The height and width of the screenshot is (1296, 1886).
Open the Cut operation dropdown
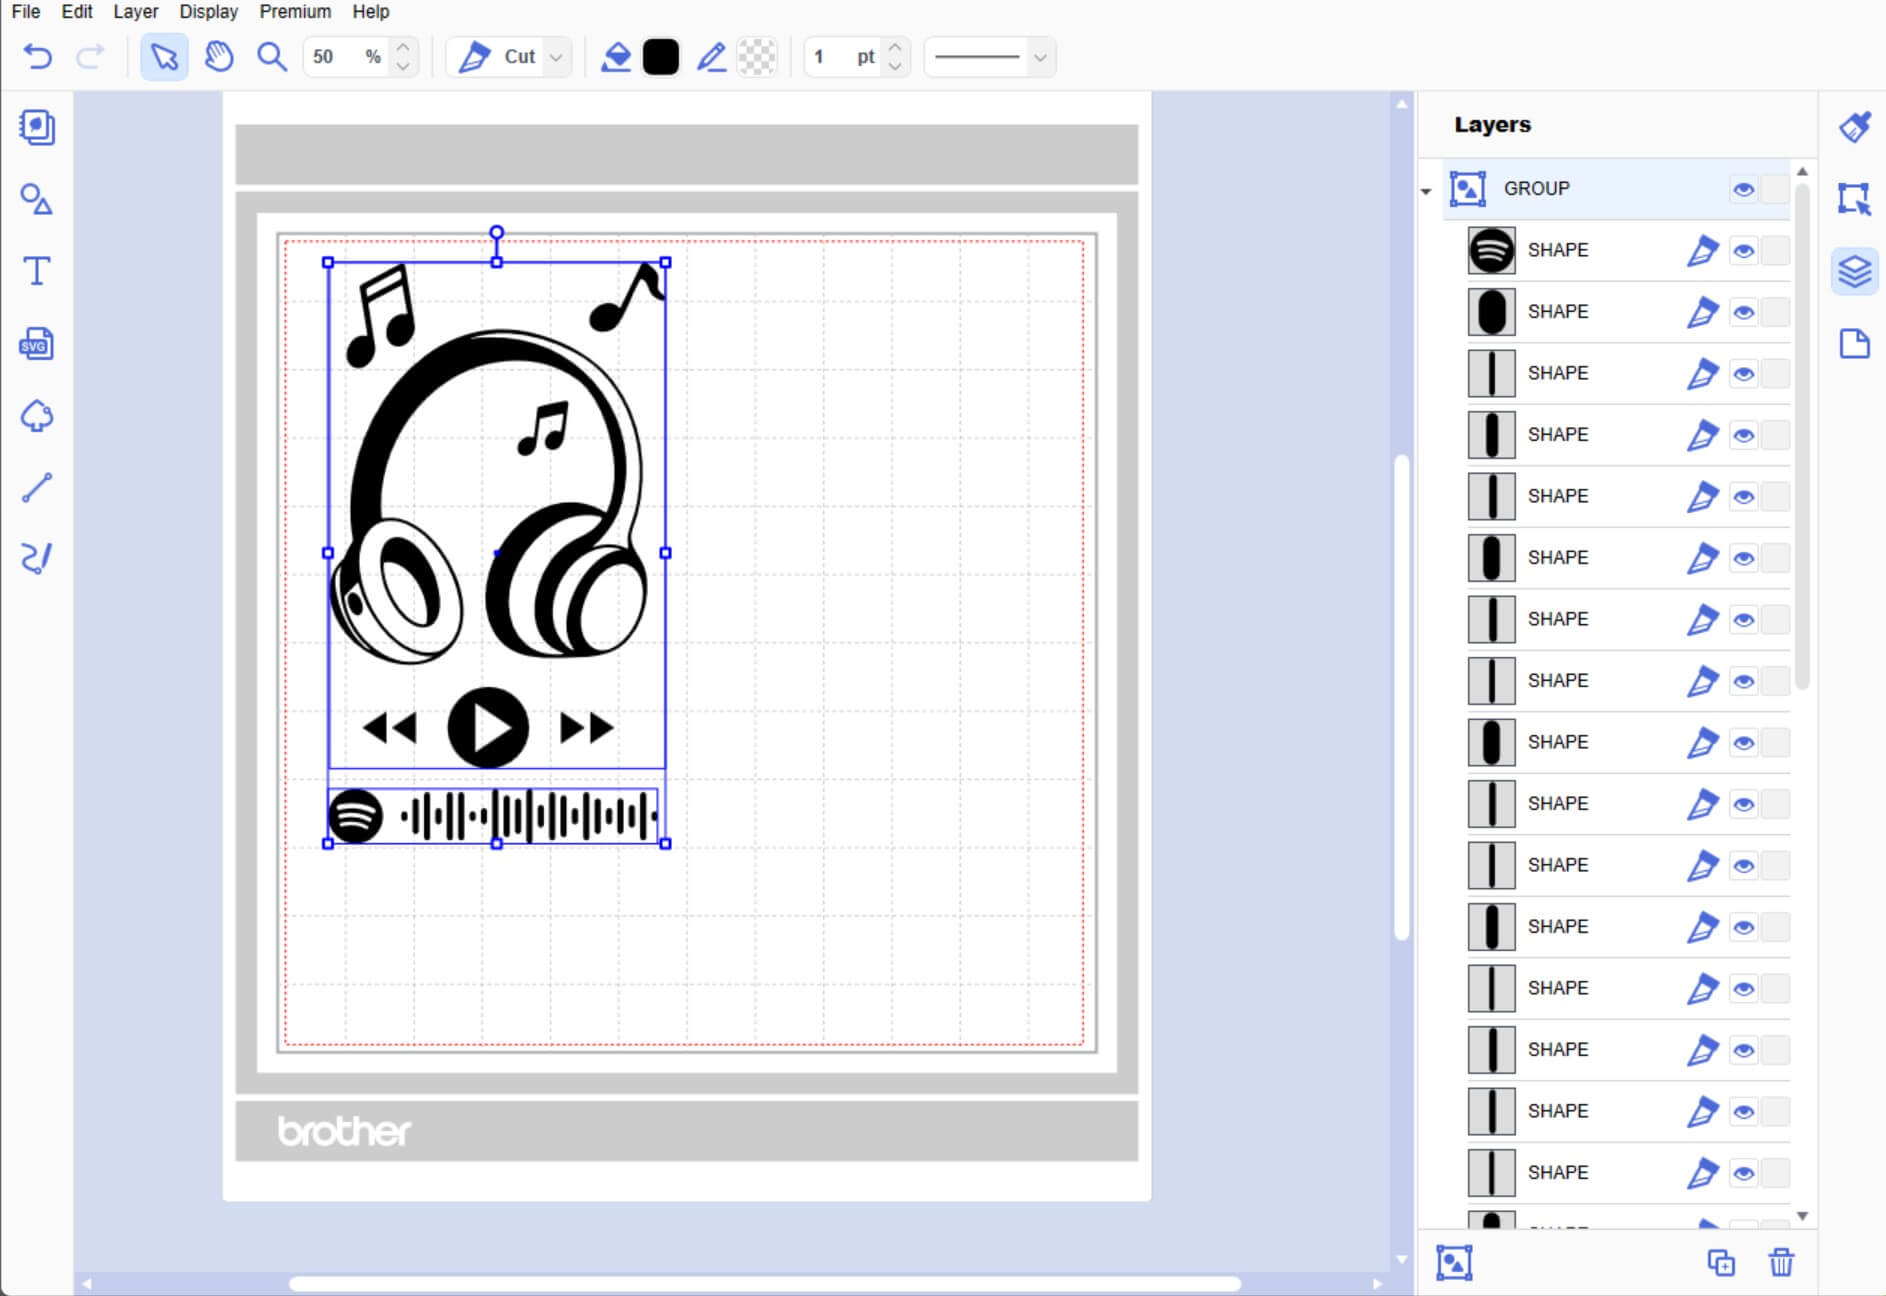pyautogui.click(x=556, y=57)
